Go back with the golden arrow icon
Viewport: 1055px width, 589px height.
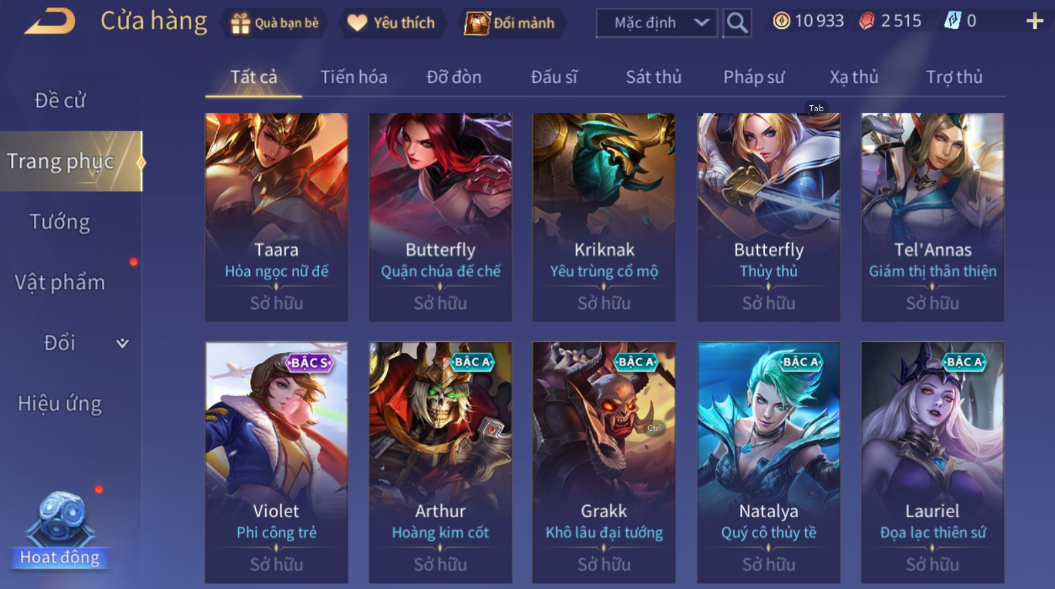[x=50, y=22]
